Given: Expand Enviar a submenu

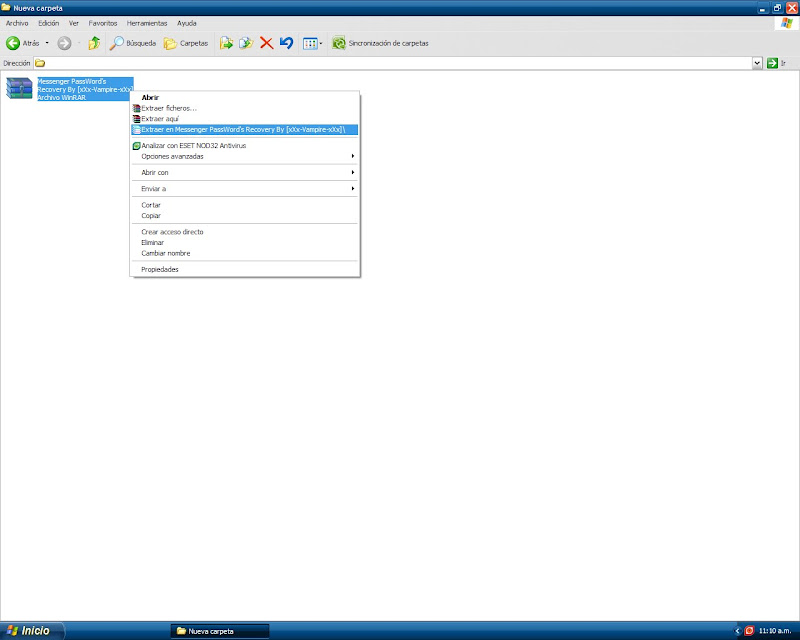Looking at the screenshot, I should tap(244, 189).
